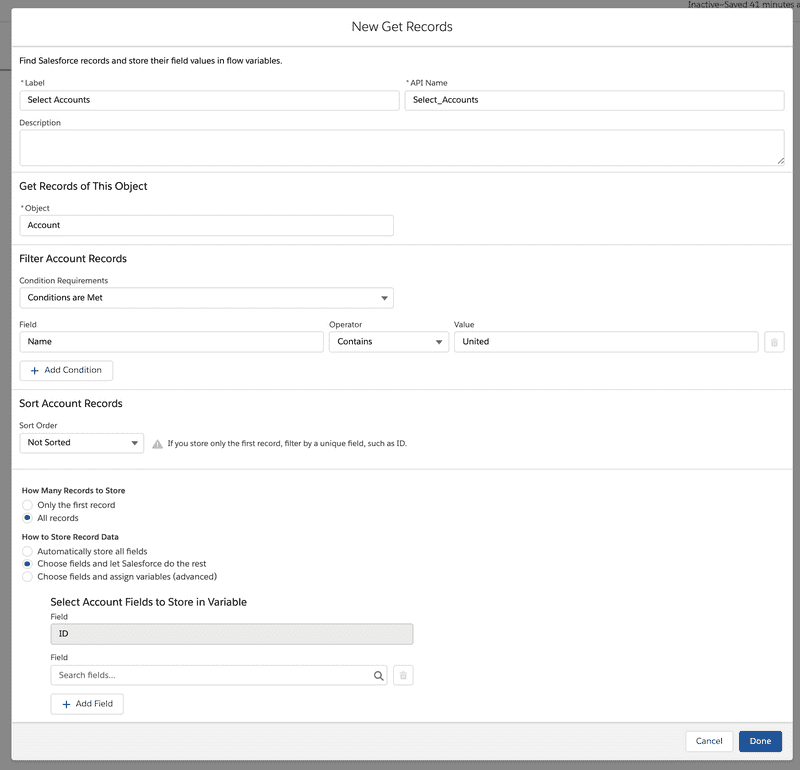
Task: Select the "All records" radio button
Action: coord(28,518)
